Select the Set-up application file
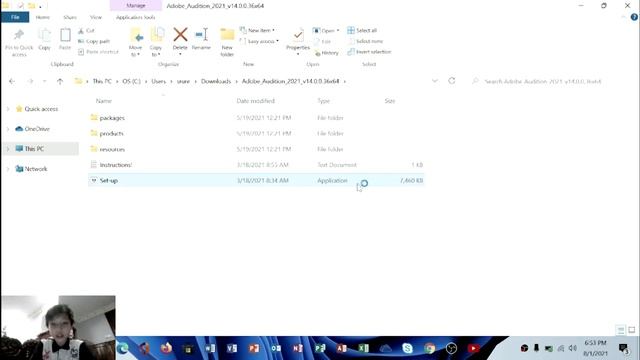Viewport: 640px width, 360px height. point(256,180)
